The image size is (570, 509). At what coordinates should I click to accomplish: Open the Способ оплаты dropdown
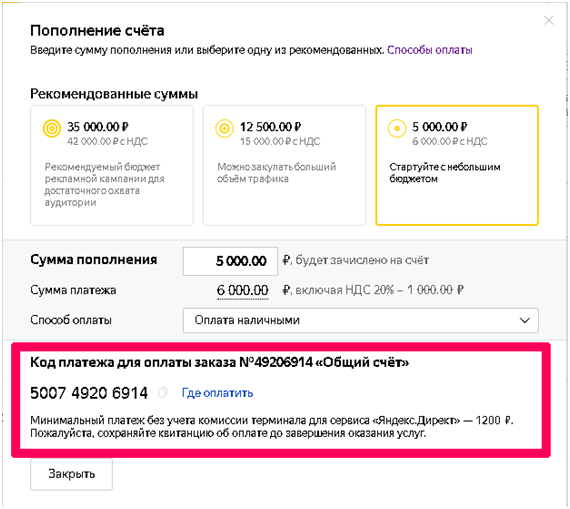pyautogui.click(x=361, y=320)
